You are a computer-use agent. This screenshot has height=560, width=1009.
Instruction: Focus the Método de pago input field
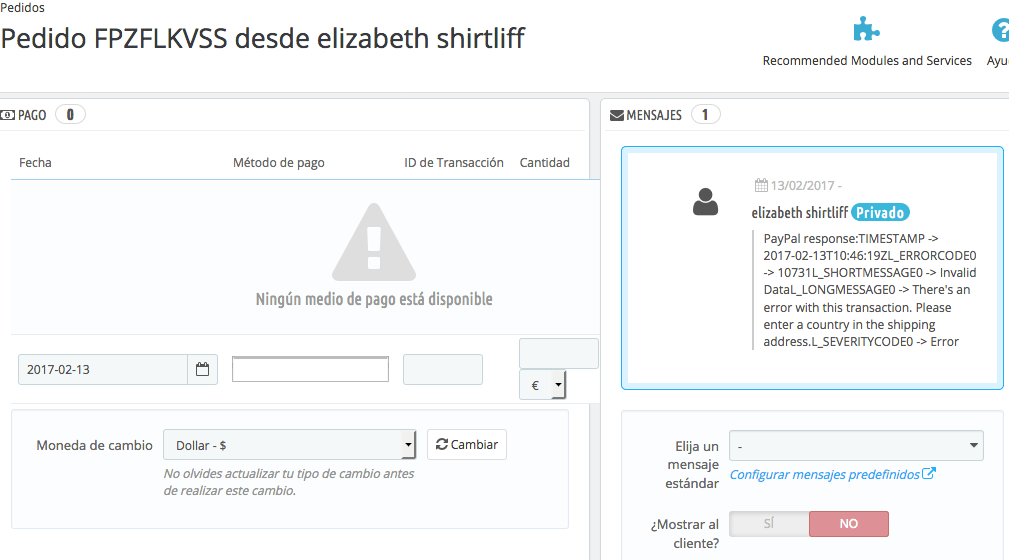pyautogui.click(x=310, y=369)
